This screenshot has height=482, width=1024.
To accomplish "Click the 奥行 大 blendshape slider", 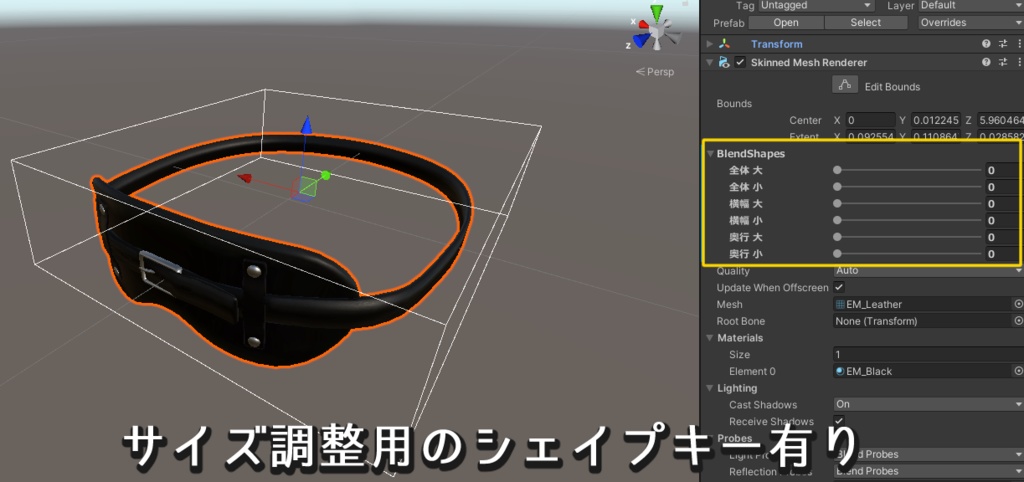I will [x=908, y=237].
